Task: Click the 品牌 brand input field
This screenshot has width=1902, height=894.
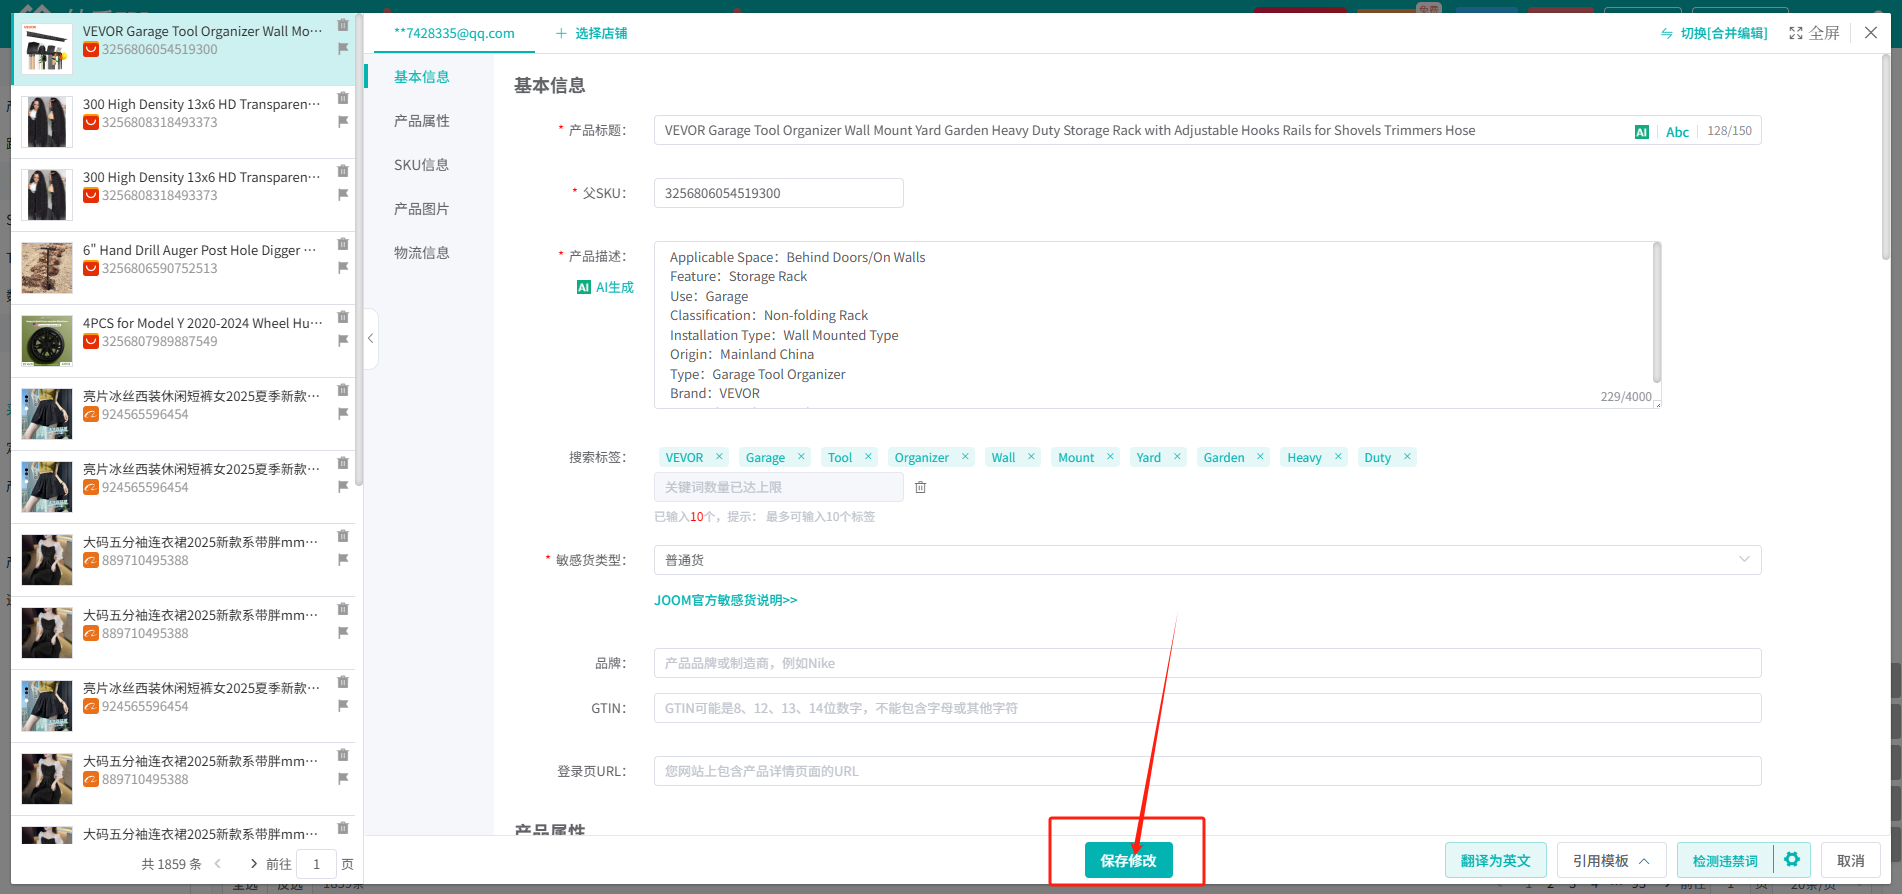Action: (x=1207, y=663)
